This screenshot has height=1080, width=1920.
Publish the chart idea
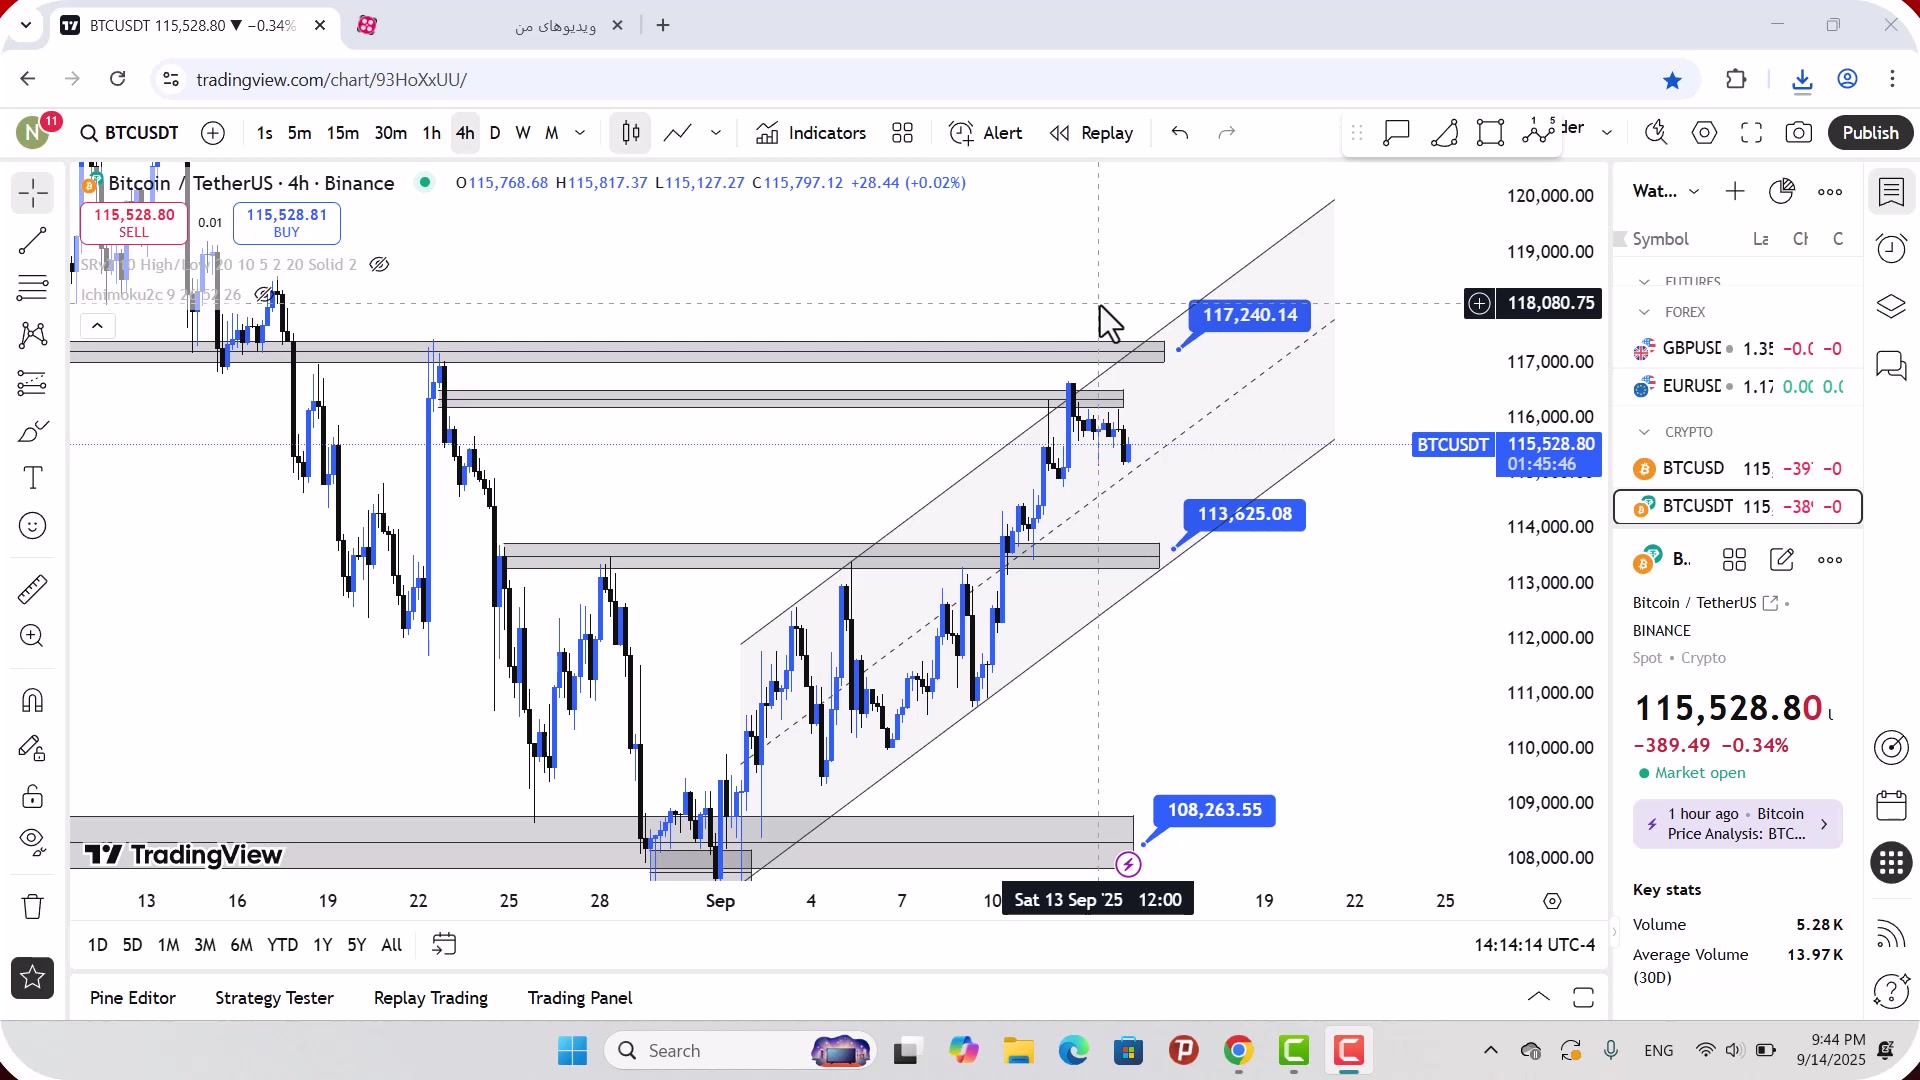point(1870,133)
